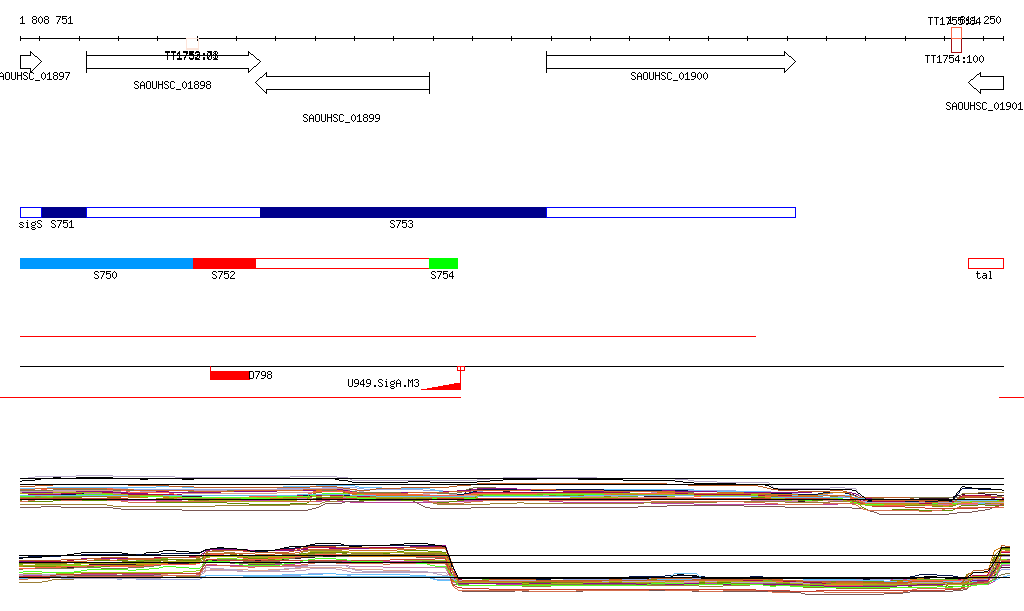
Task: Click the SAOUHSC_01898 gene arrow
Action: coord(174,62)
